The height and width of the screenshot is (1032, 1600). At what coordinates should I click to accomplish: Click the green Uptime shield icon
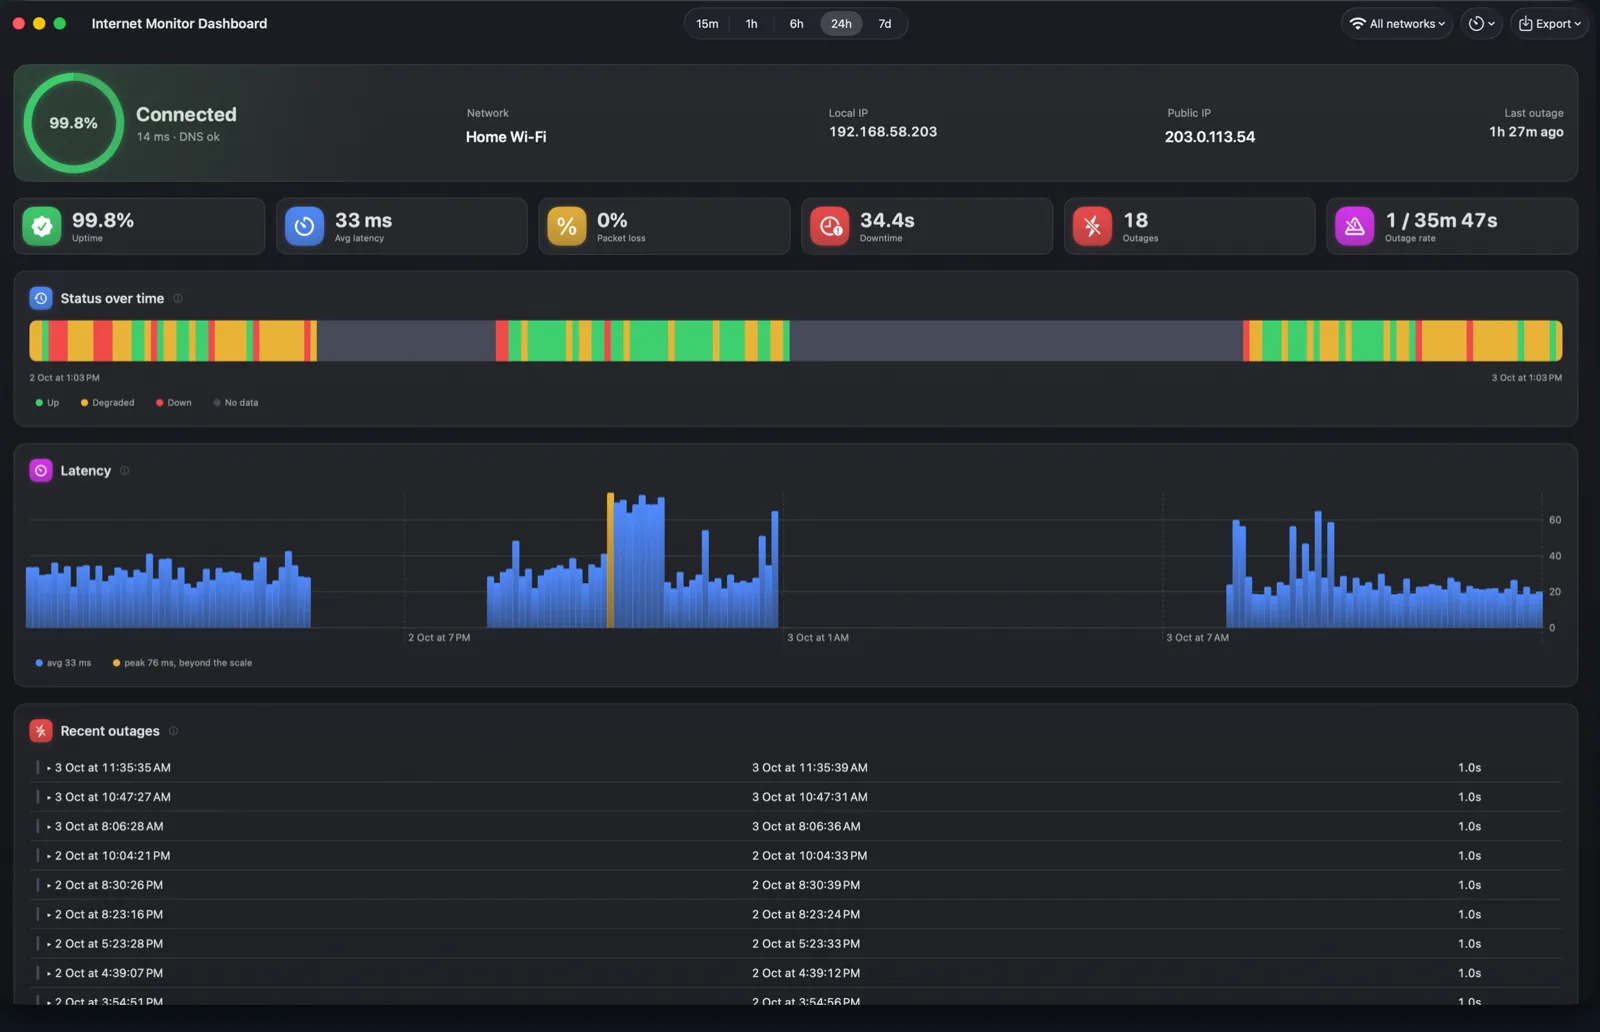(x=42, y=226)
